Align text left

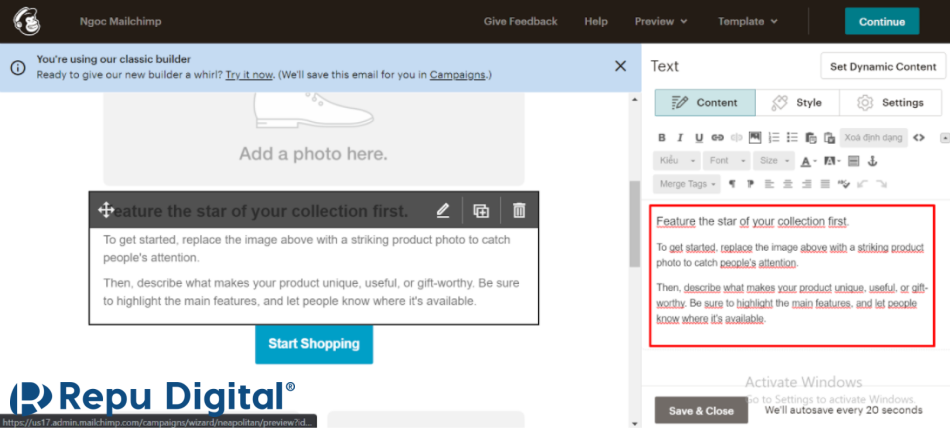tap(769, 184)
